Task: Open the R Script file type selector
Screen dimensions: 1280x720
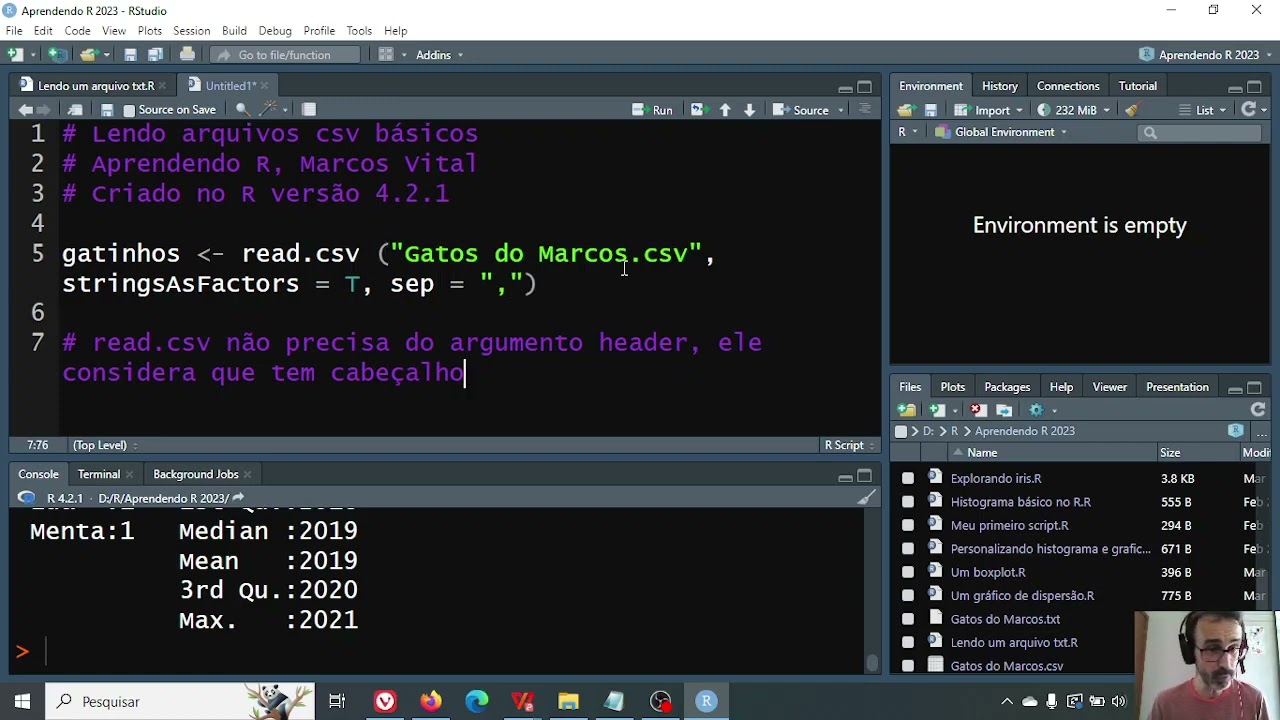Action: [849, 445]
